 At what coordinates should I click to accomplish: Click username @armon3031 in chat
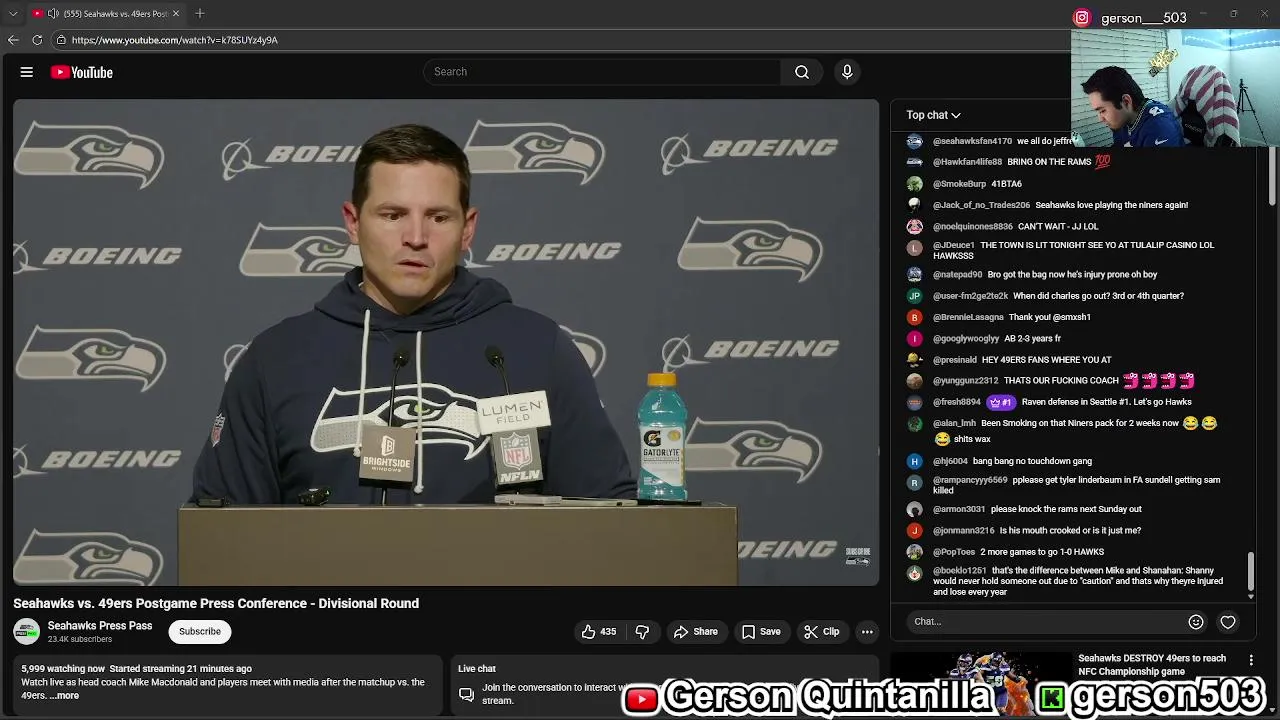(959, 509)
